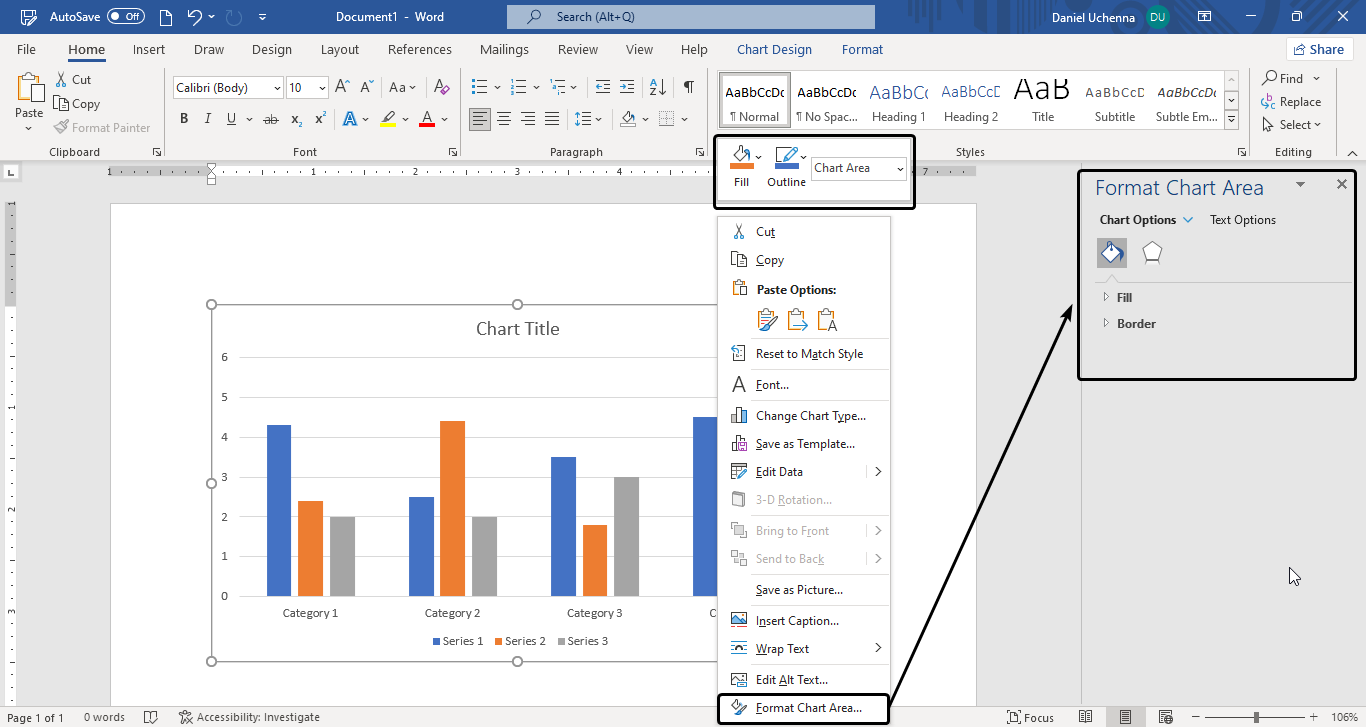Toggle bold formatting

tap(184, 118)
